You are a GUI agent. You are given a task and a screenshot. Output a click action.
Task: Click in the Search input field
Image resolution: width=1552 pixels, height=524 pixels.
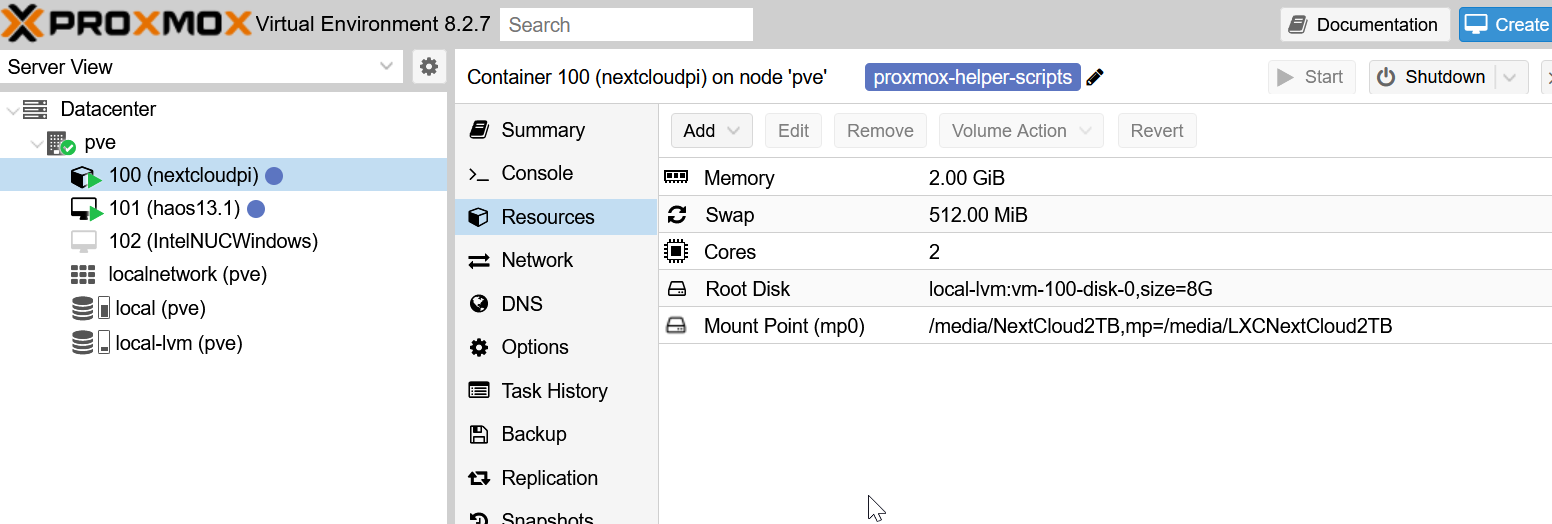(x=626, y=25)
